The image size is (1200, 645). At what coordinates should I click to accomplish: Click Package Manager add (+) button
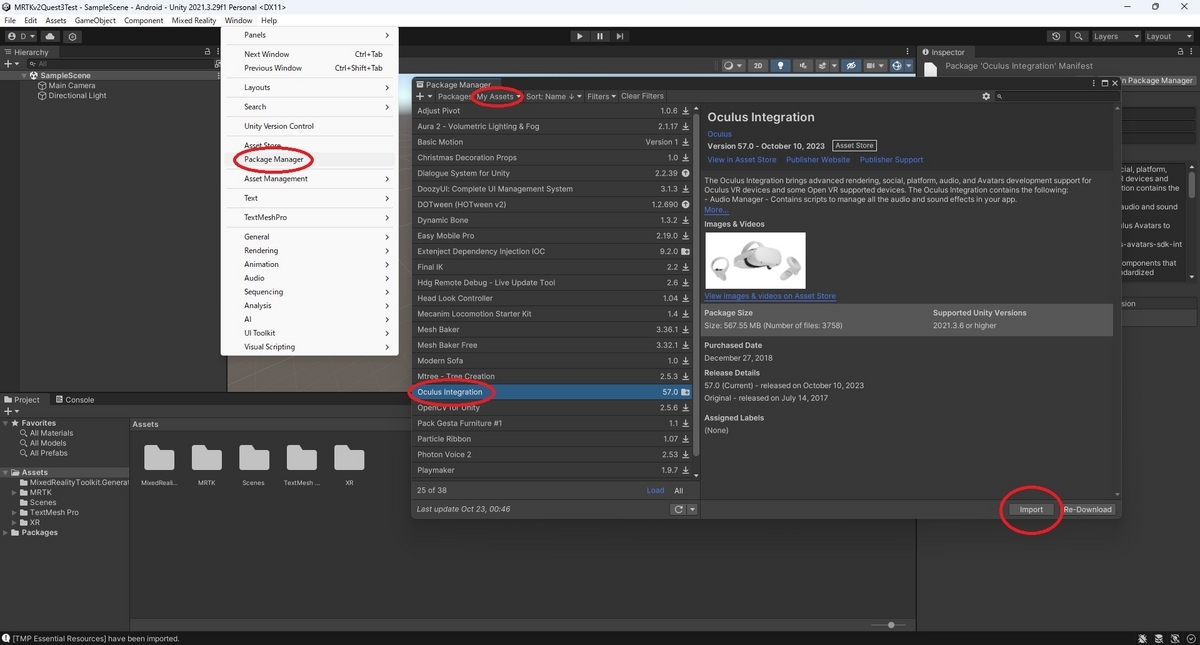pos(423,96)
